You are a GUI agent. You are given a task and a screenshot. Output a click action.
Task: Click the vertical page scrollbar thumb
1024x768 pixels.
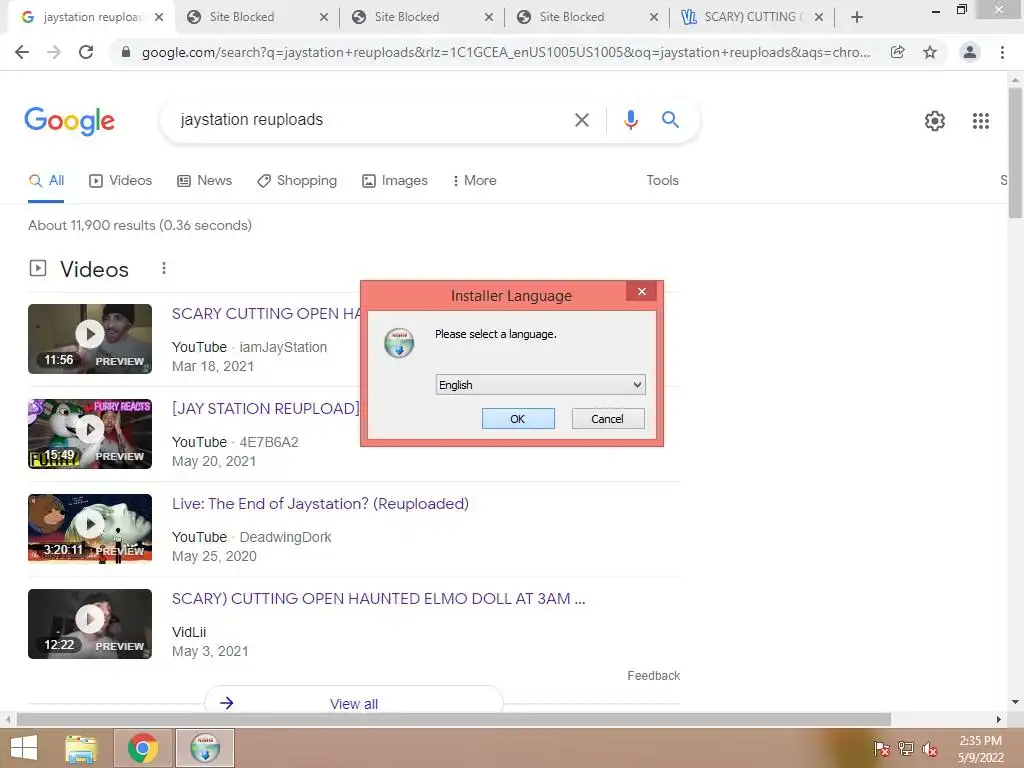(x=1015, y=153)
